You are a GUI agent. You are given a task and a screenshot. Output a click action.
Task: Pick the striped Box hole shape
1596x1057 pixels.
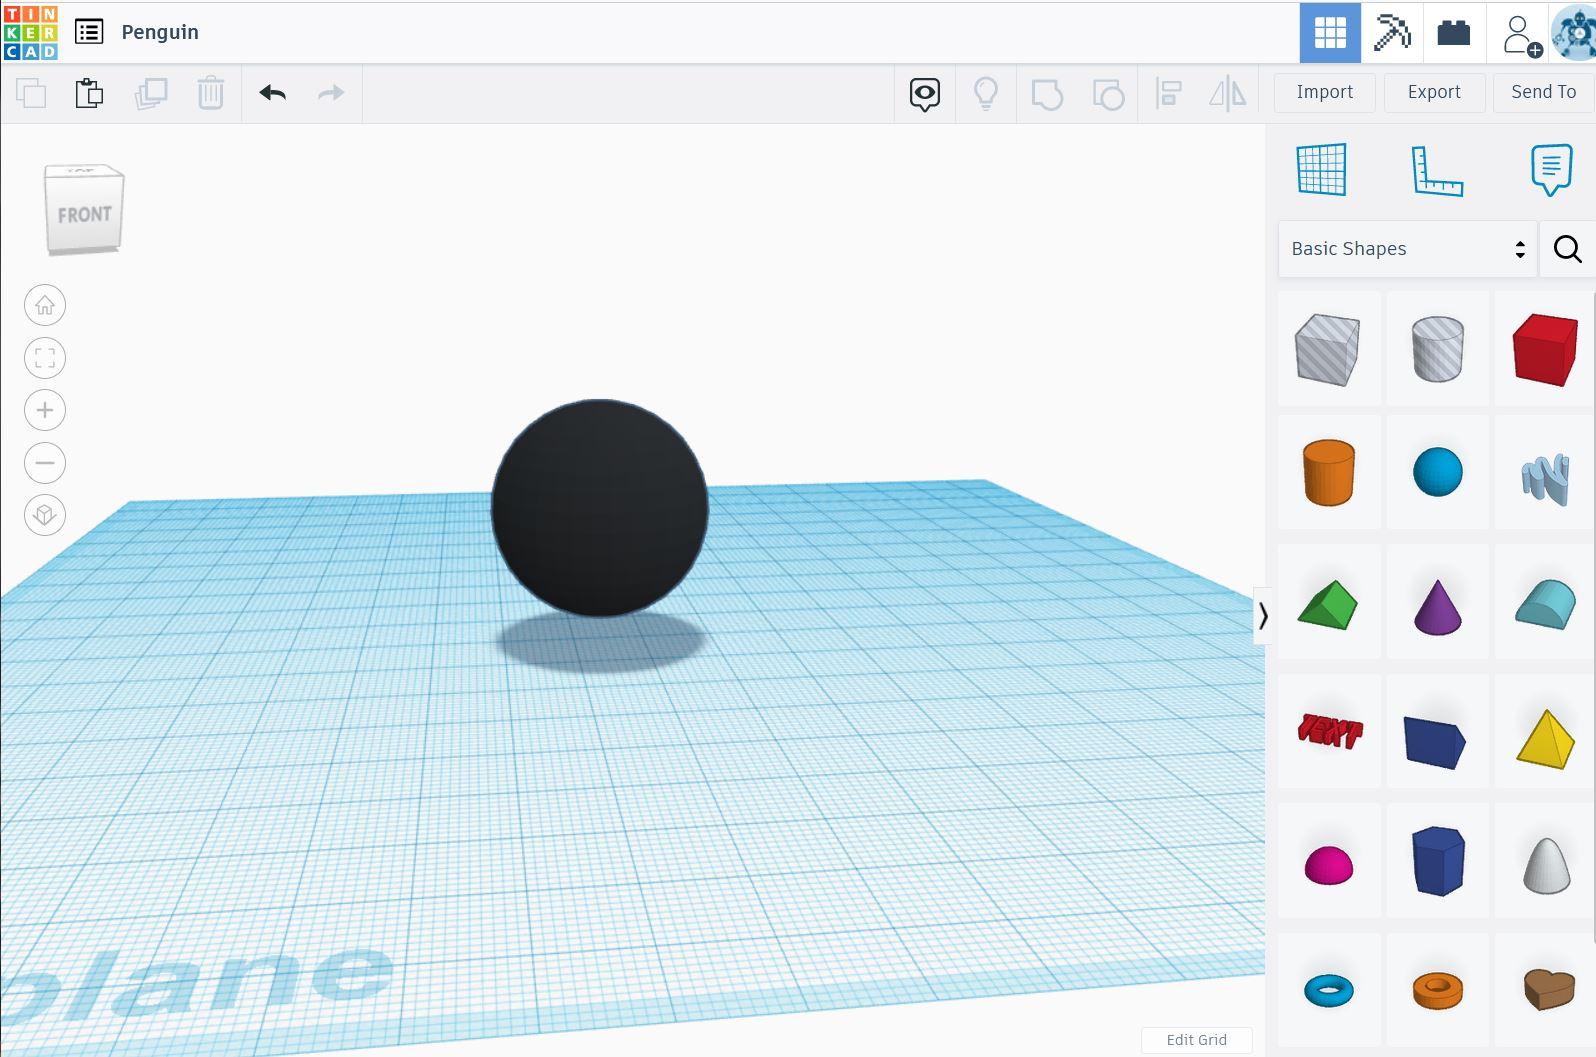(1329, 349)
